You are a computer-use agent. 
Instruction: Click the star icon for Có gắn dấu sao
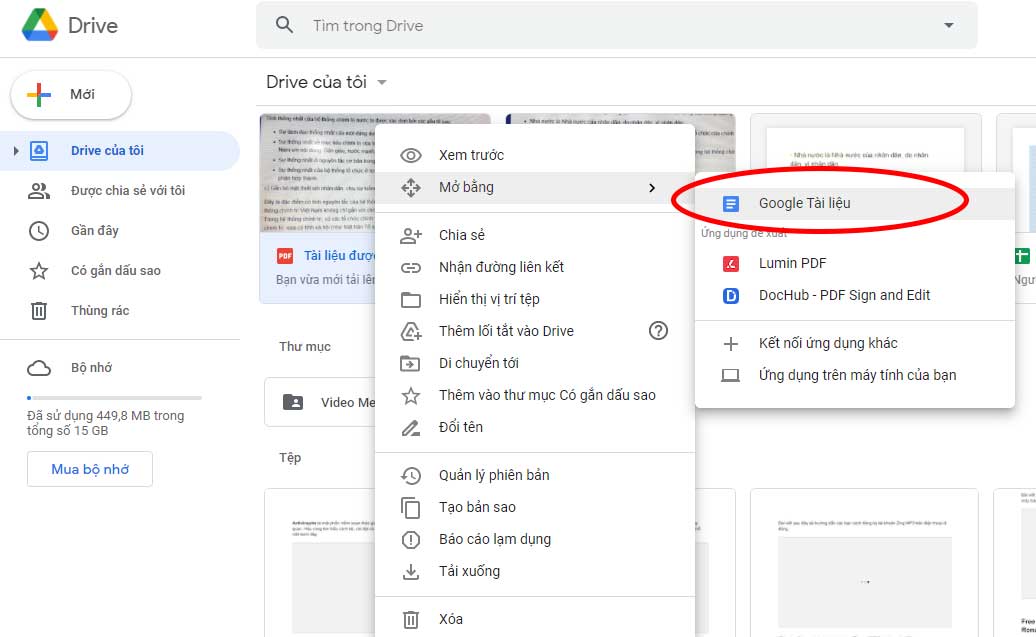tap(39, 271)
